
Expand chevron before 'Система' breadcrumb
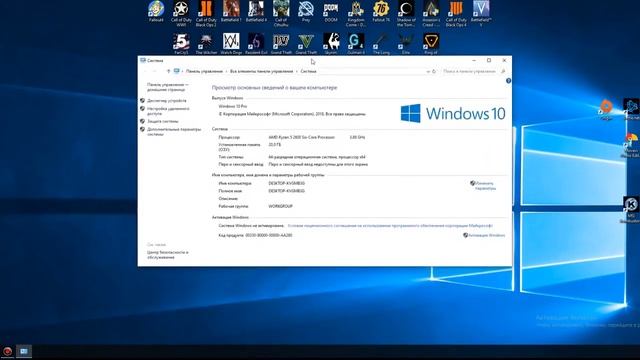(x=297, y=71)
